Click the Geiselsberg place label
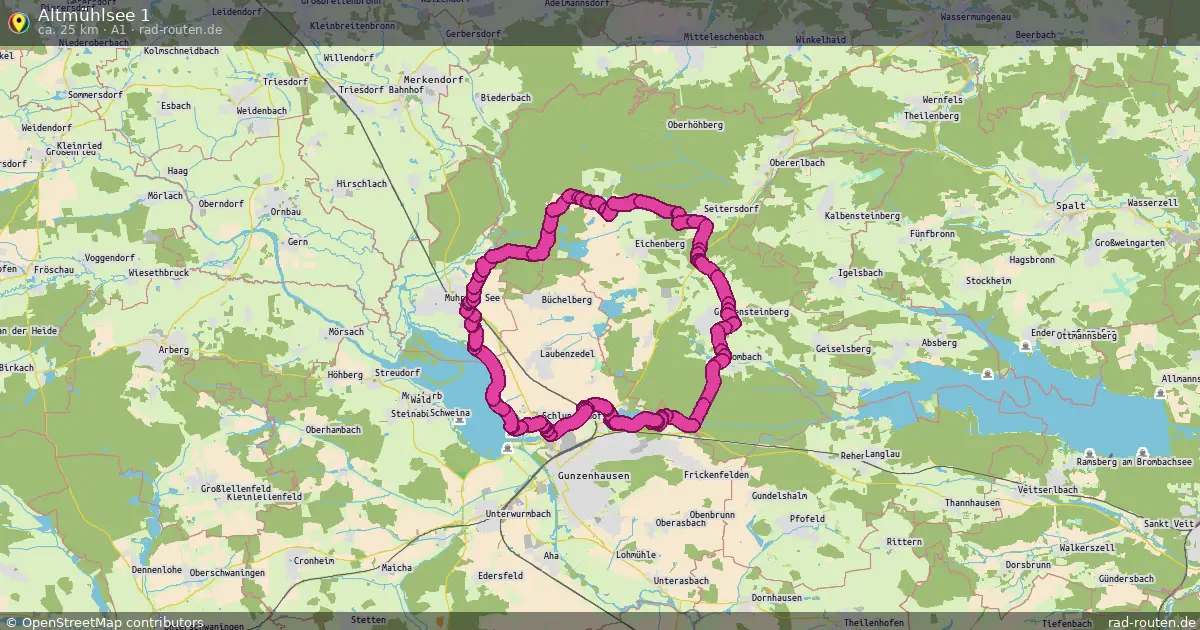The height and width of the screenshot is (630, 1200). (844, 349)
